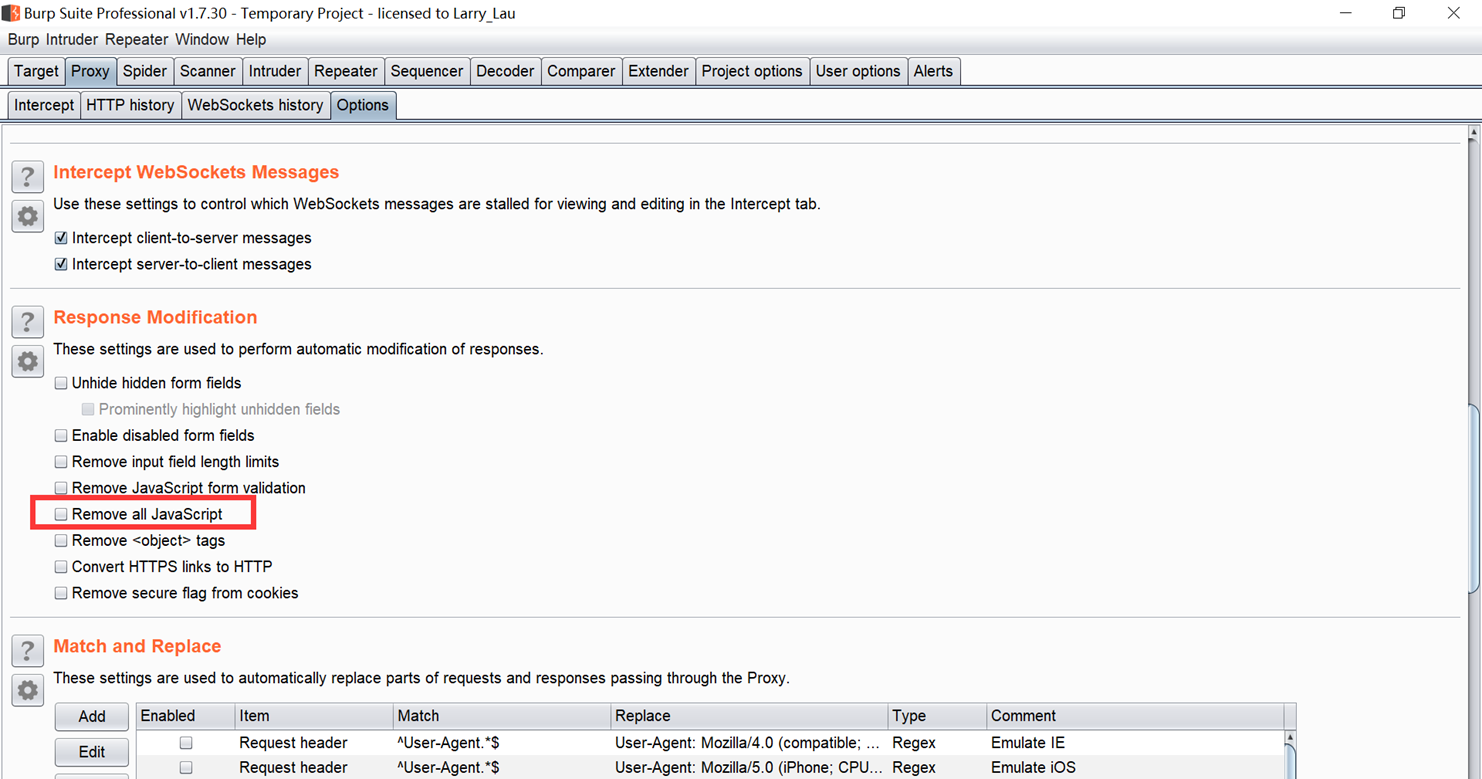
Task: Sort table by the Type column
Action: pos(937,716)
